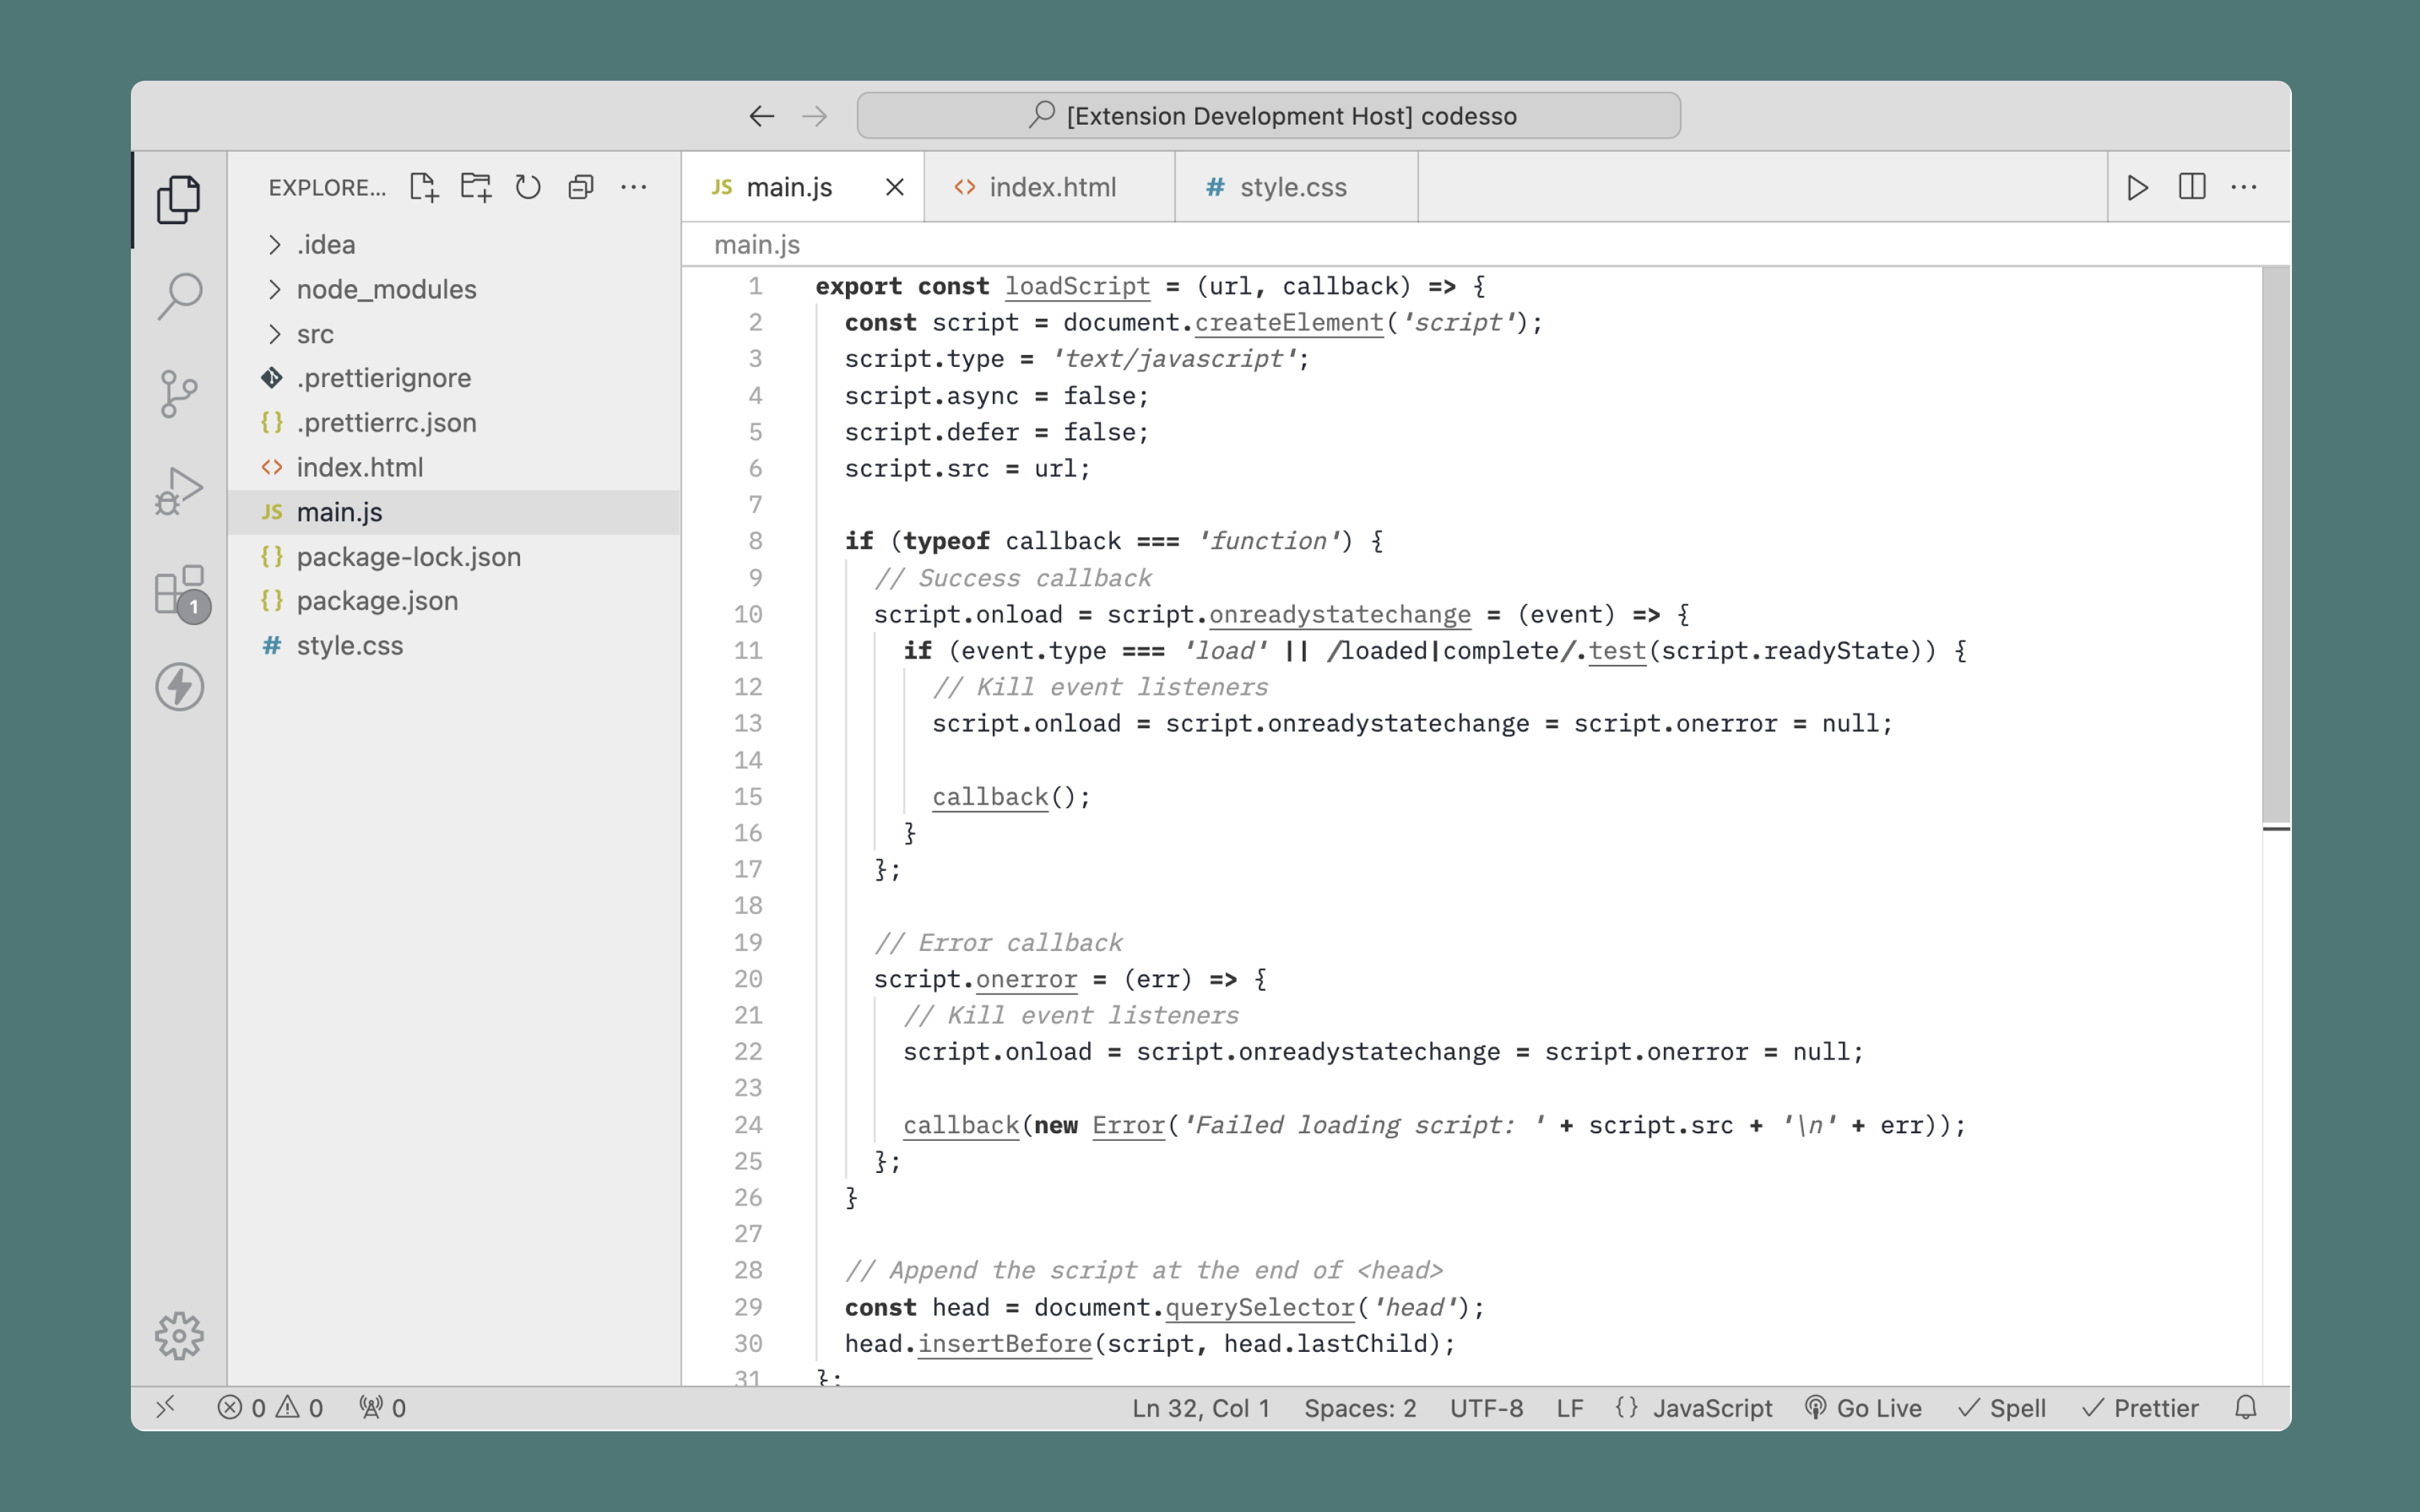
Task: Click the New File icon in Explorer
Action: coord(424,187)
